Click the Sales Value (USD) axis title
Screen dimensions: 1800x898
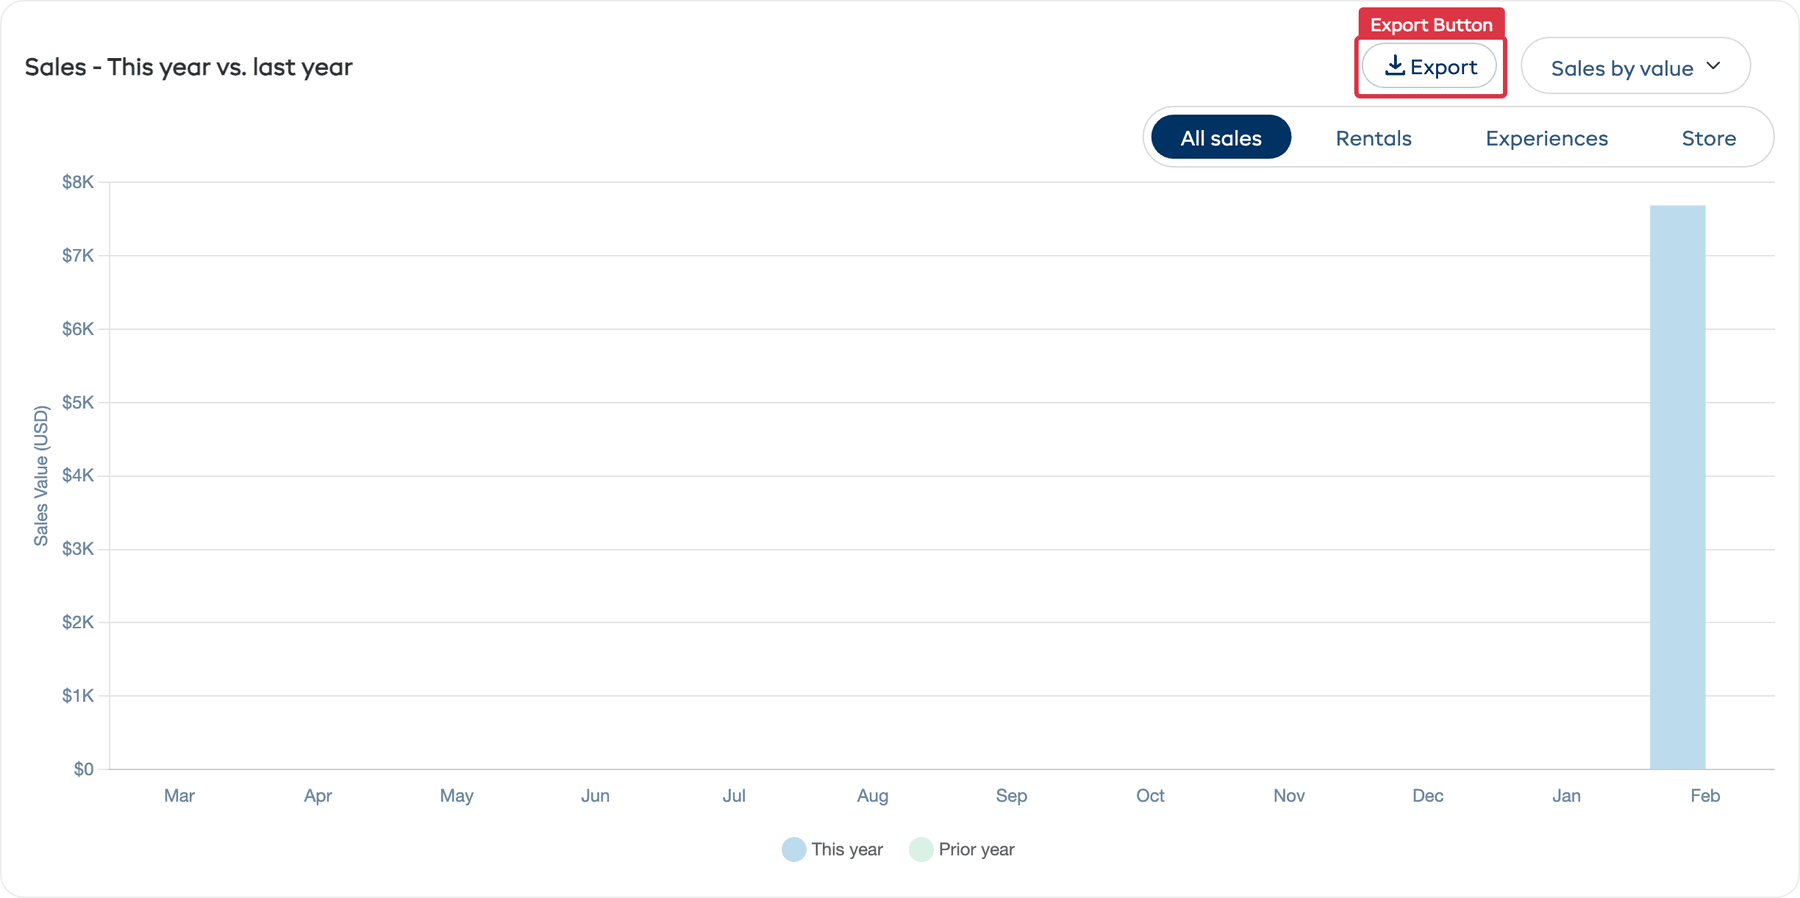point(41,476)
